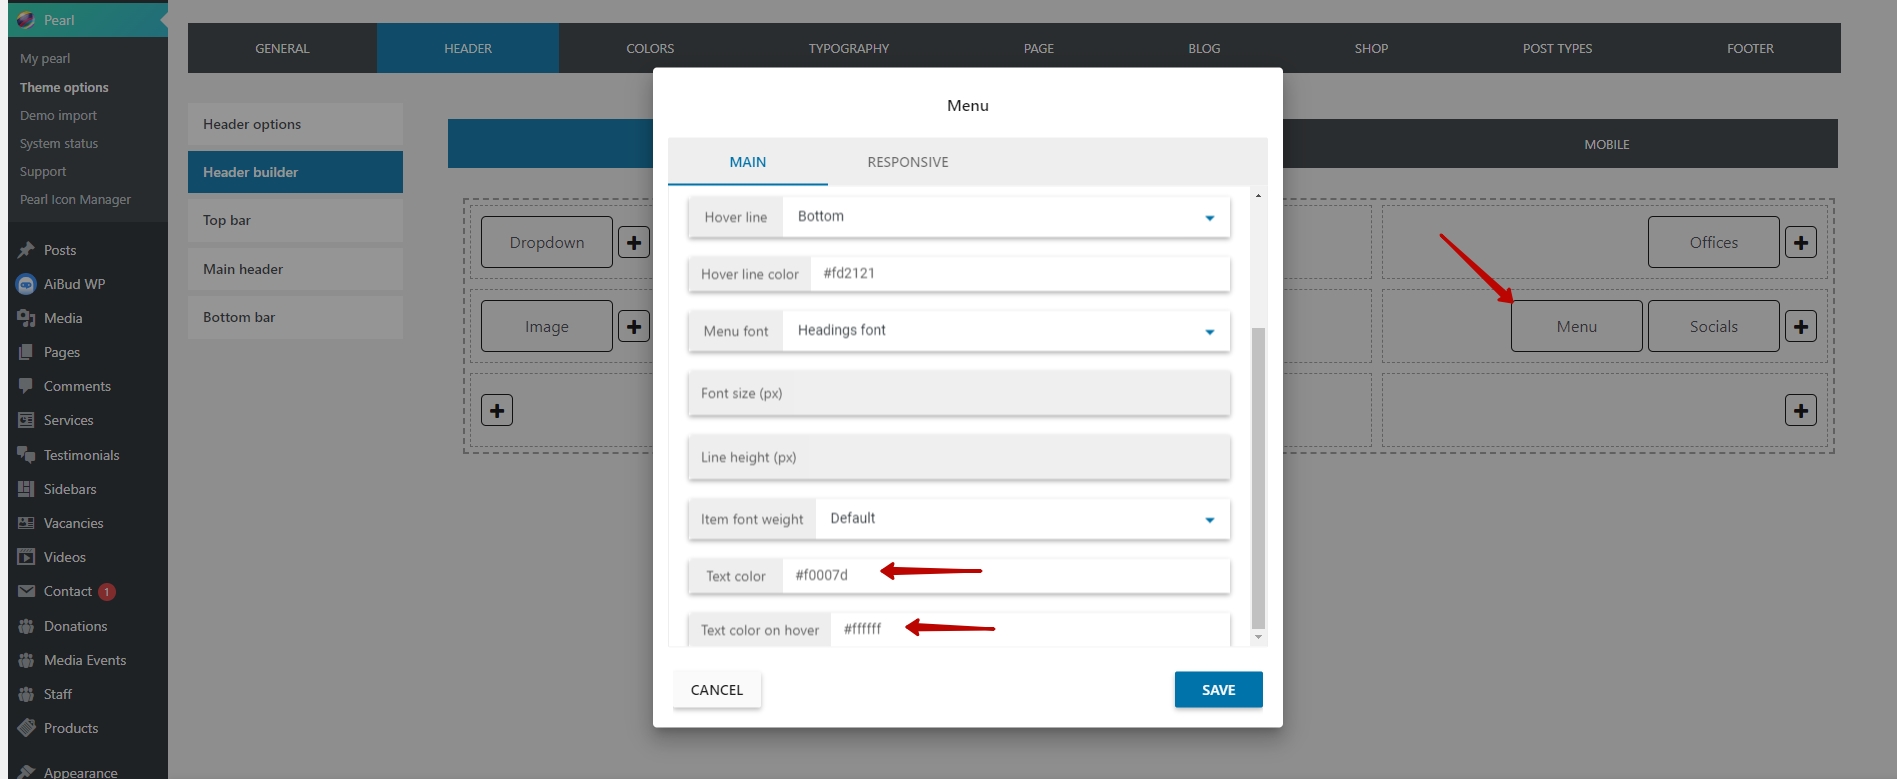1897x779 pixels.
Task: Click the plus icon beside Image element
Action: 634,327
